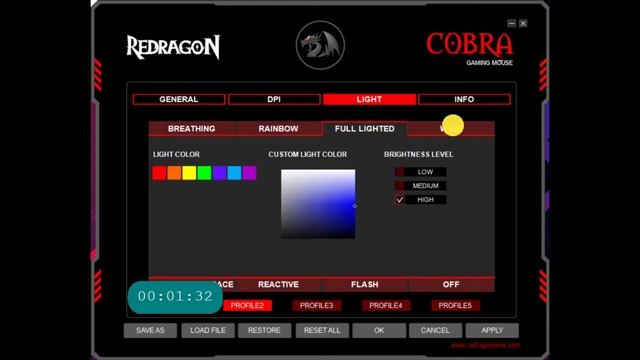Click inside the custom light color picker
640x360 pixels.
pyautogui.click(x=318, y=204)
